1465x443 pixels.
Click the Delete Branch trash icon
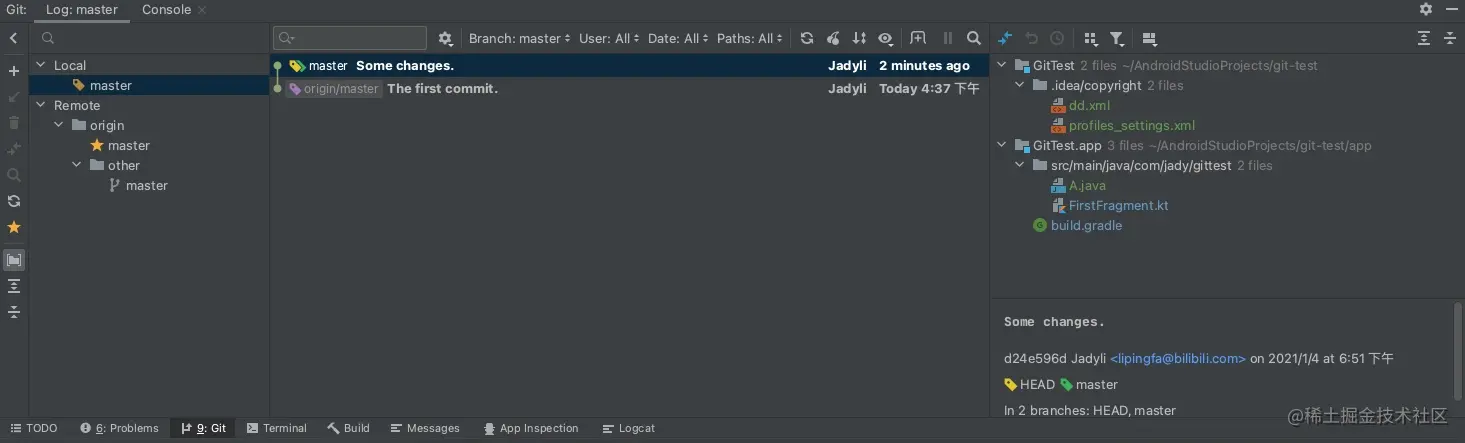coord(14,123)
